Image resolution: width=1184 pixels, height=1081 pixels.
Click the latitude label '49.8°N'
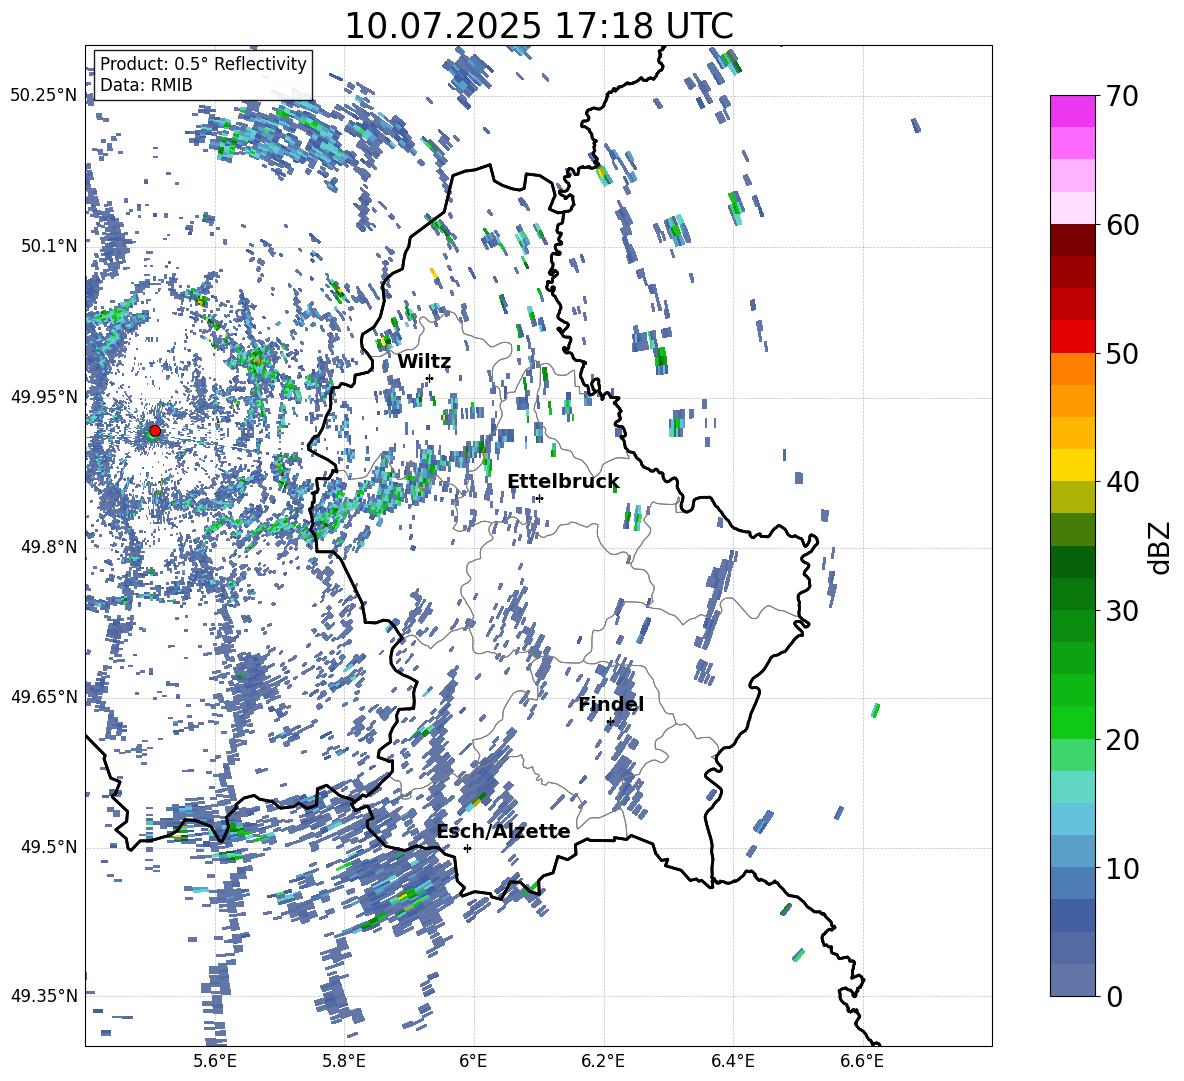tap(48, 547)
